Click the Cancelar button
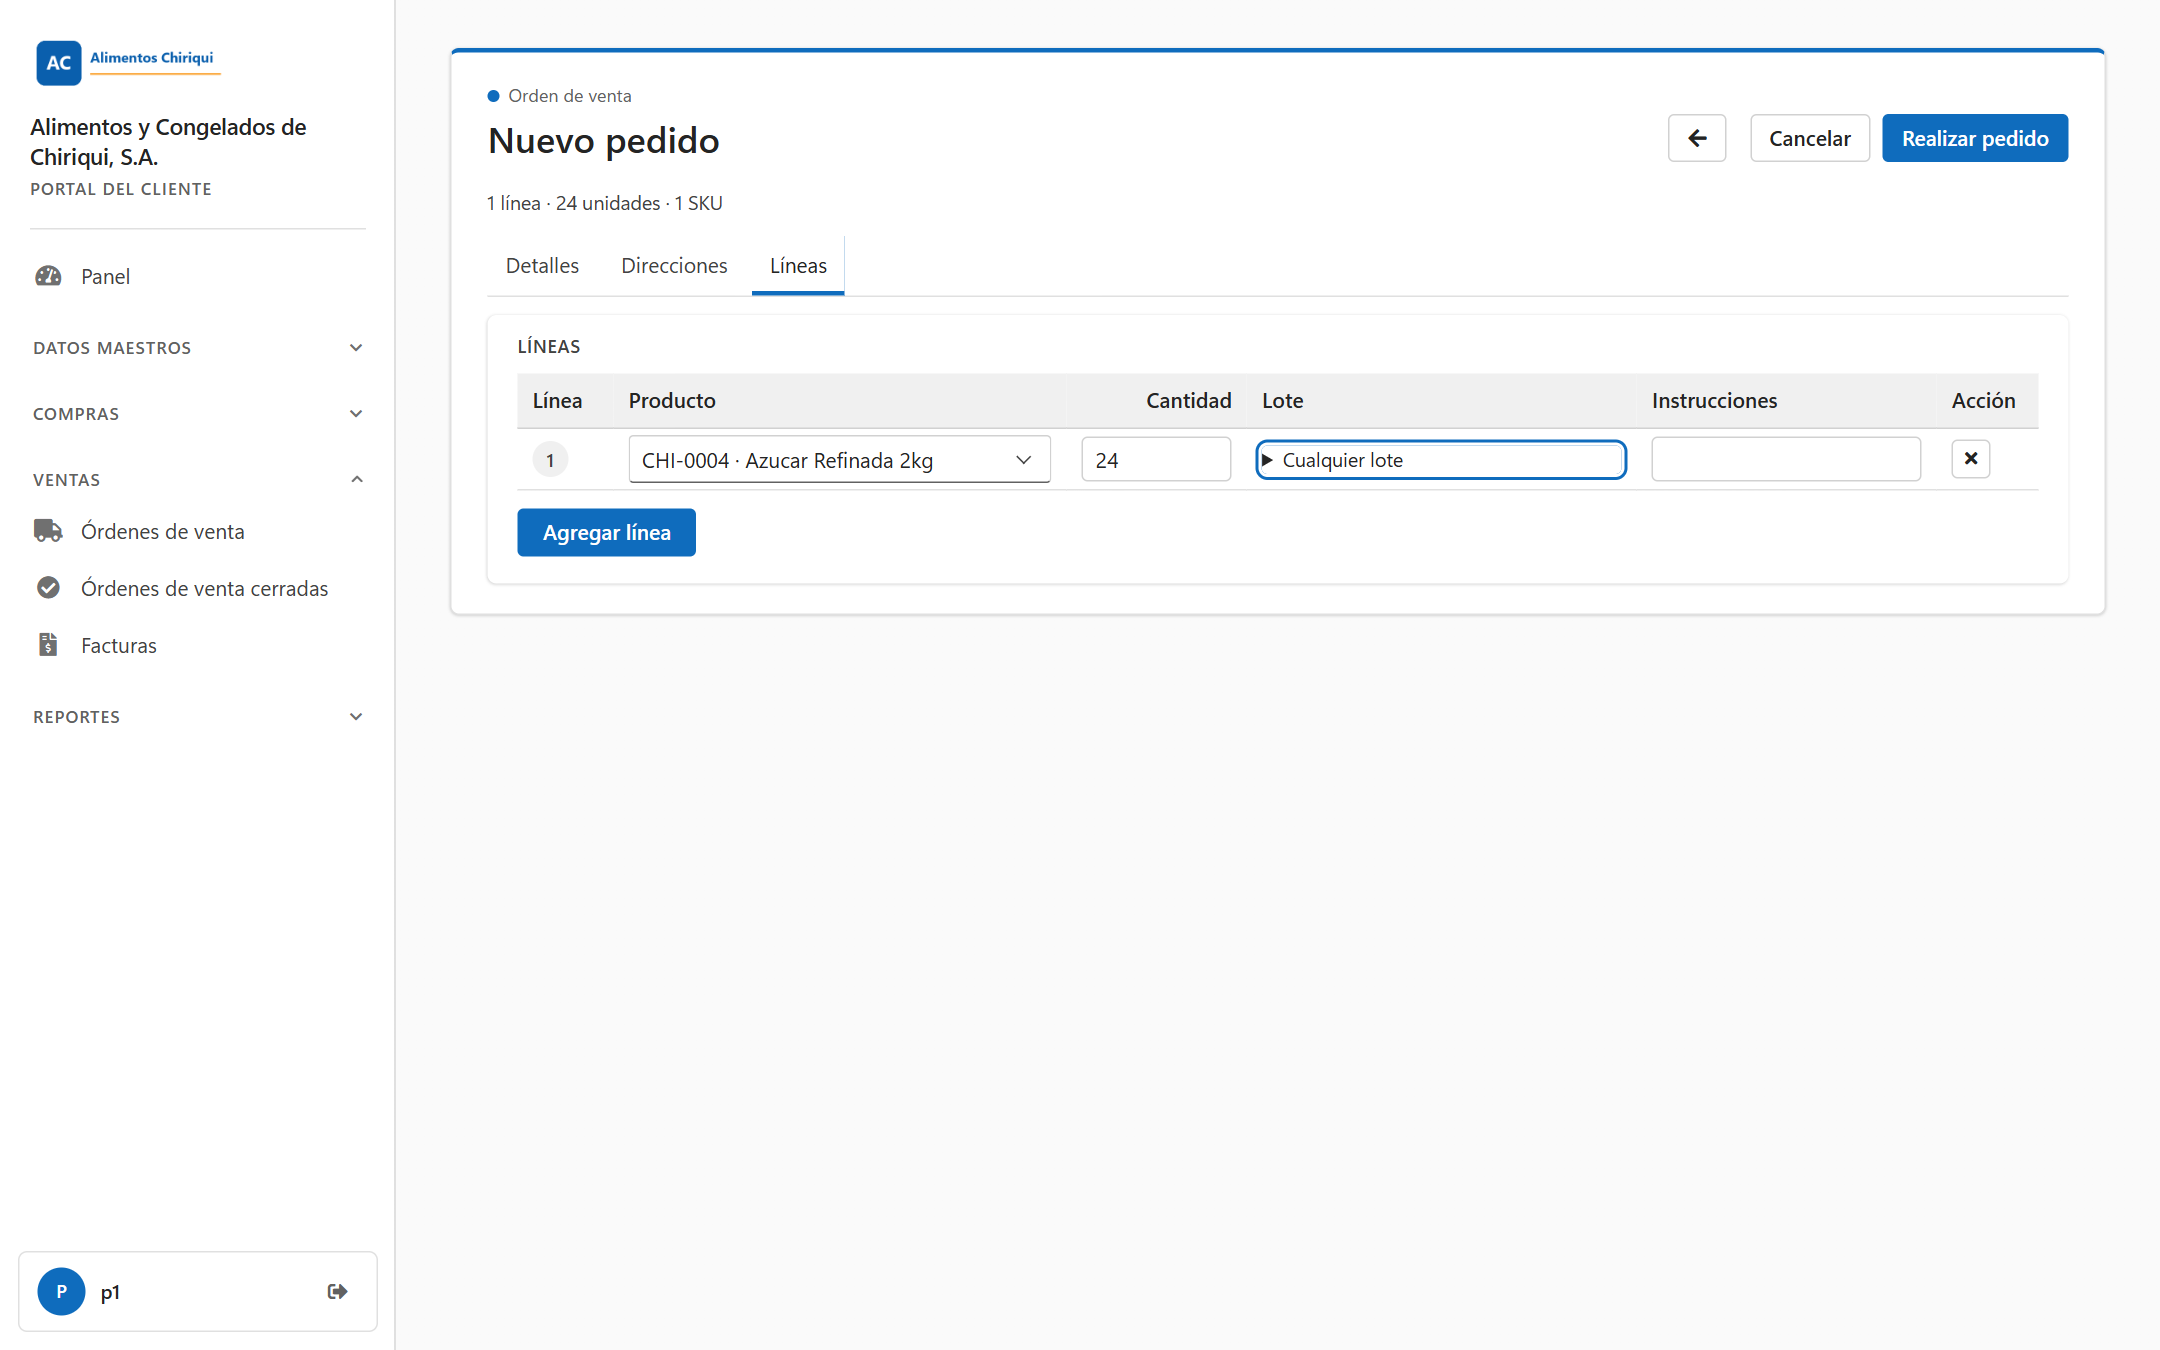This screenshot has height=1350, width=2160. [x=1810, y=138]
